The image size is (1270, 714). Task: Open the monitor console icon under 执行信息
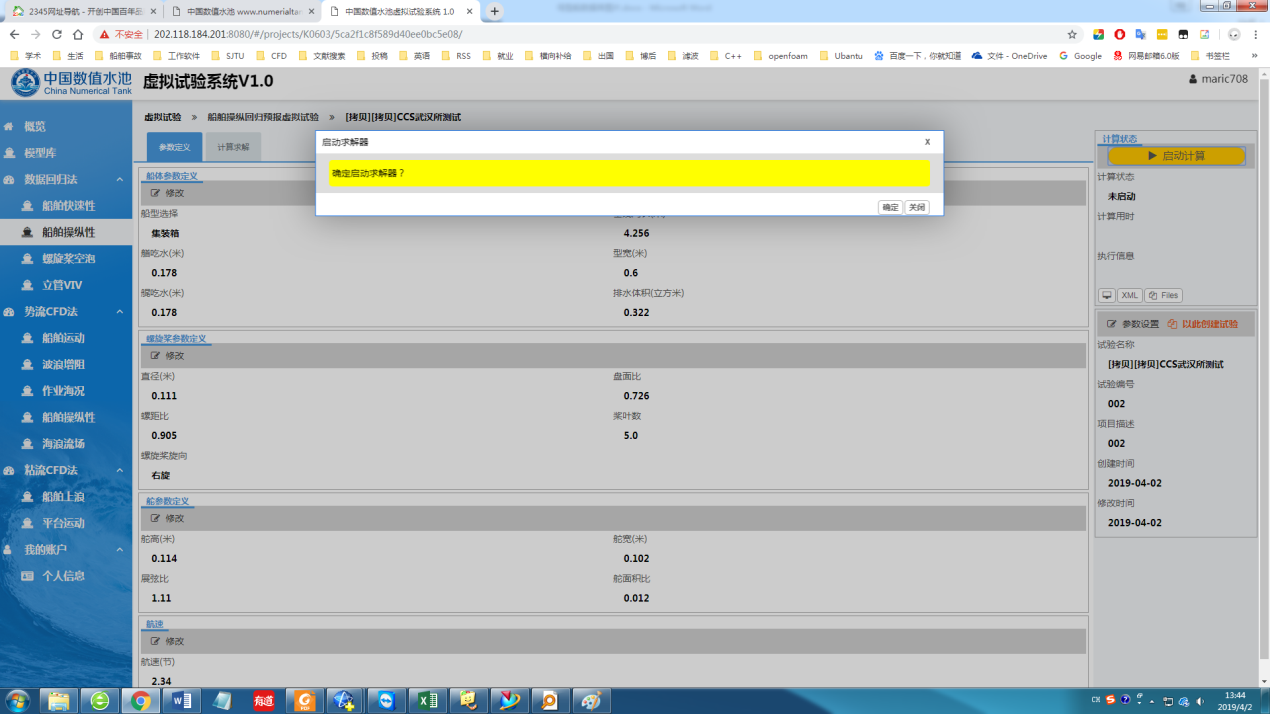pos(1107,296)
